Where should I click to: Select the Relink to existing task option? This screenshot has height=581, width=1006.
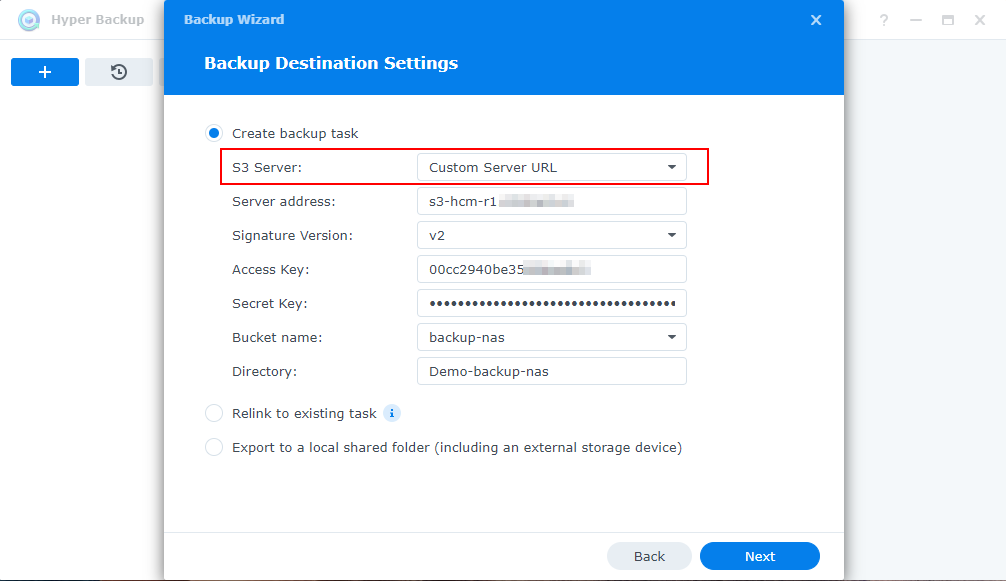click(x=214, y=413)
